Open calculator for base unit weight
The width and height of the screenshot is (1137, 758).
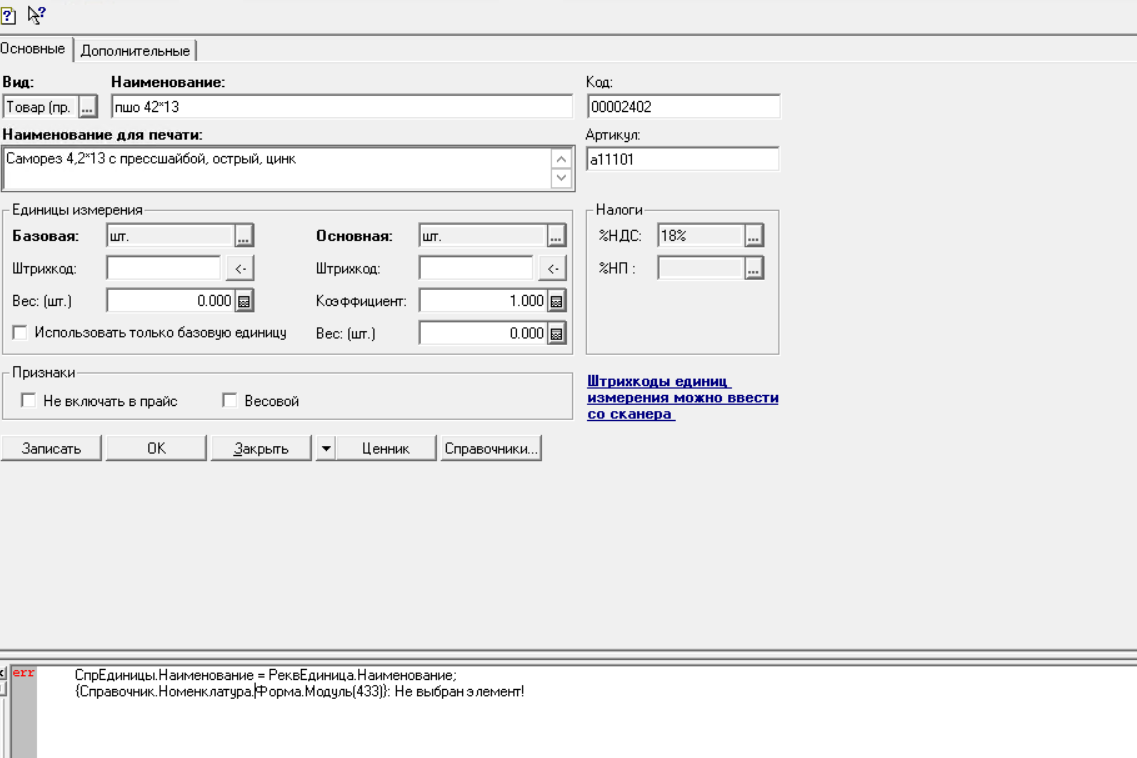244,301
